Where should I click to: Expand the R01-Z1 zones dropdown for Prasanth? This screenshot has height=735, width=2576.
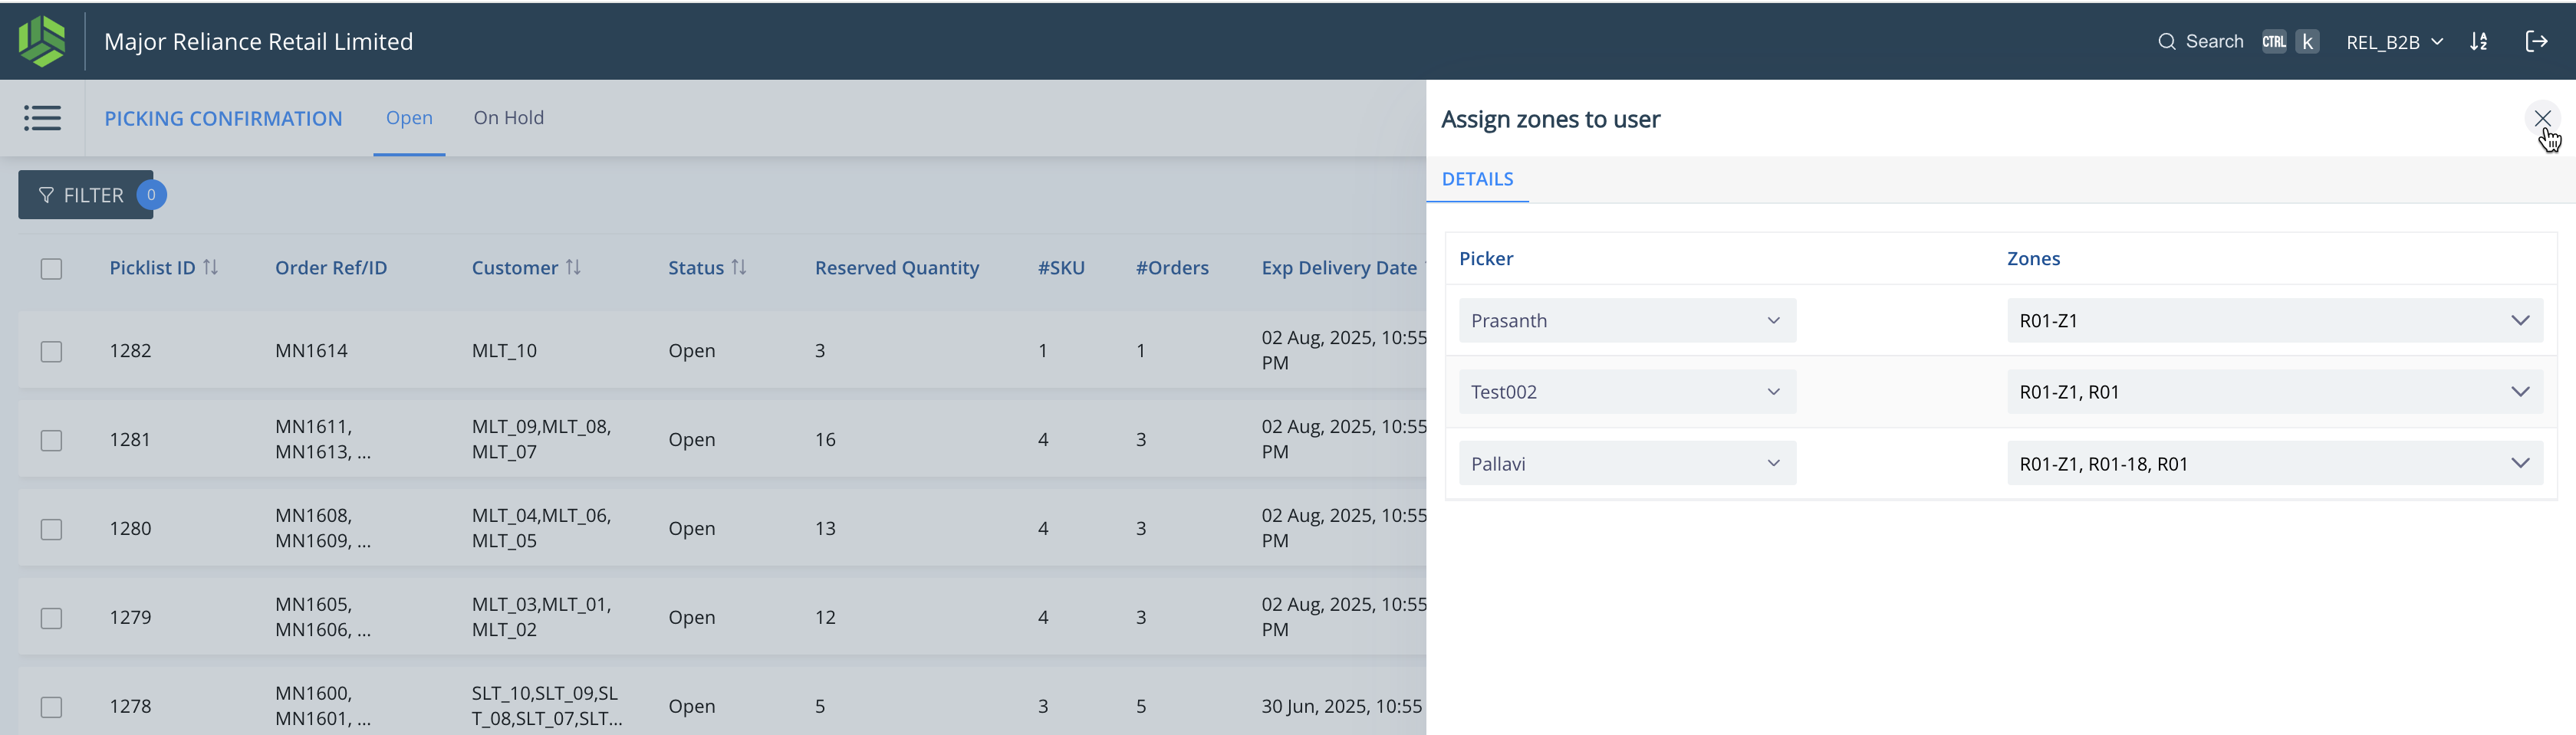click(x=2274, y=320)
